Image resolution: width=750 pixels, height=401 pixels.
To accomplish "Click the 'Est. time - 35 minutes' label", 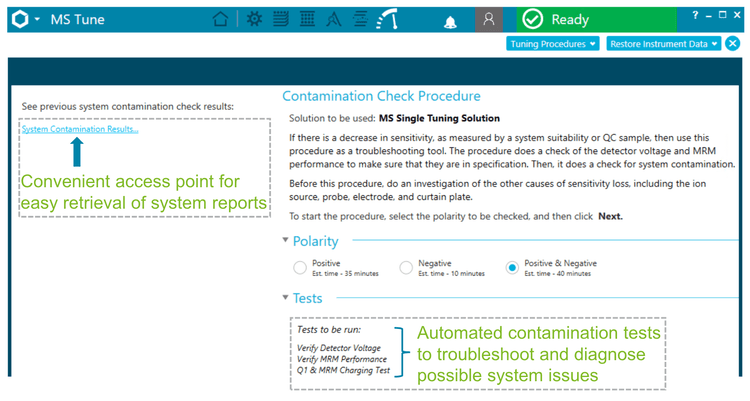I will coord(345,274).
